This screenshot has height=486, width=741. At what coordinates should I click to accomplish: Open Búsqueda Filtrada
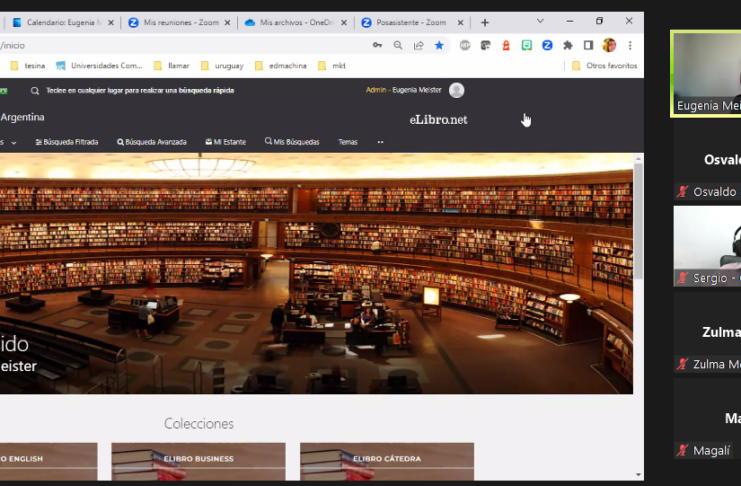coord(67,142)
